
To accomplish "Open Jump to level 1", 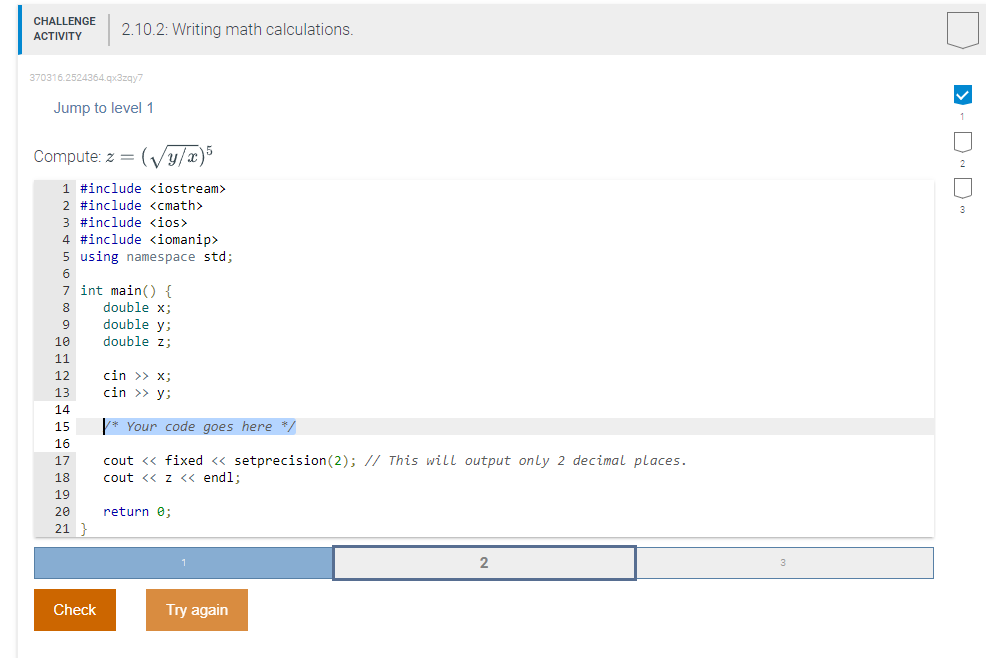I will [x=101, y=107].
